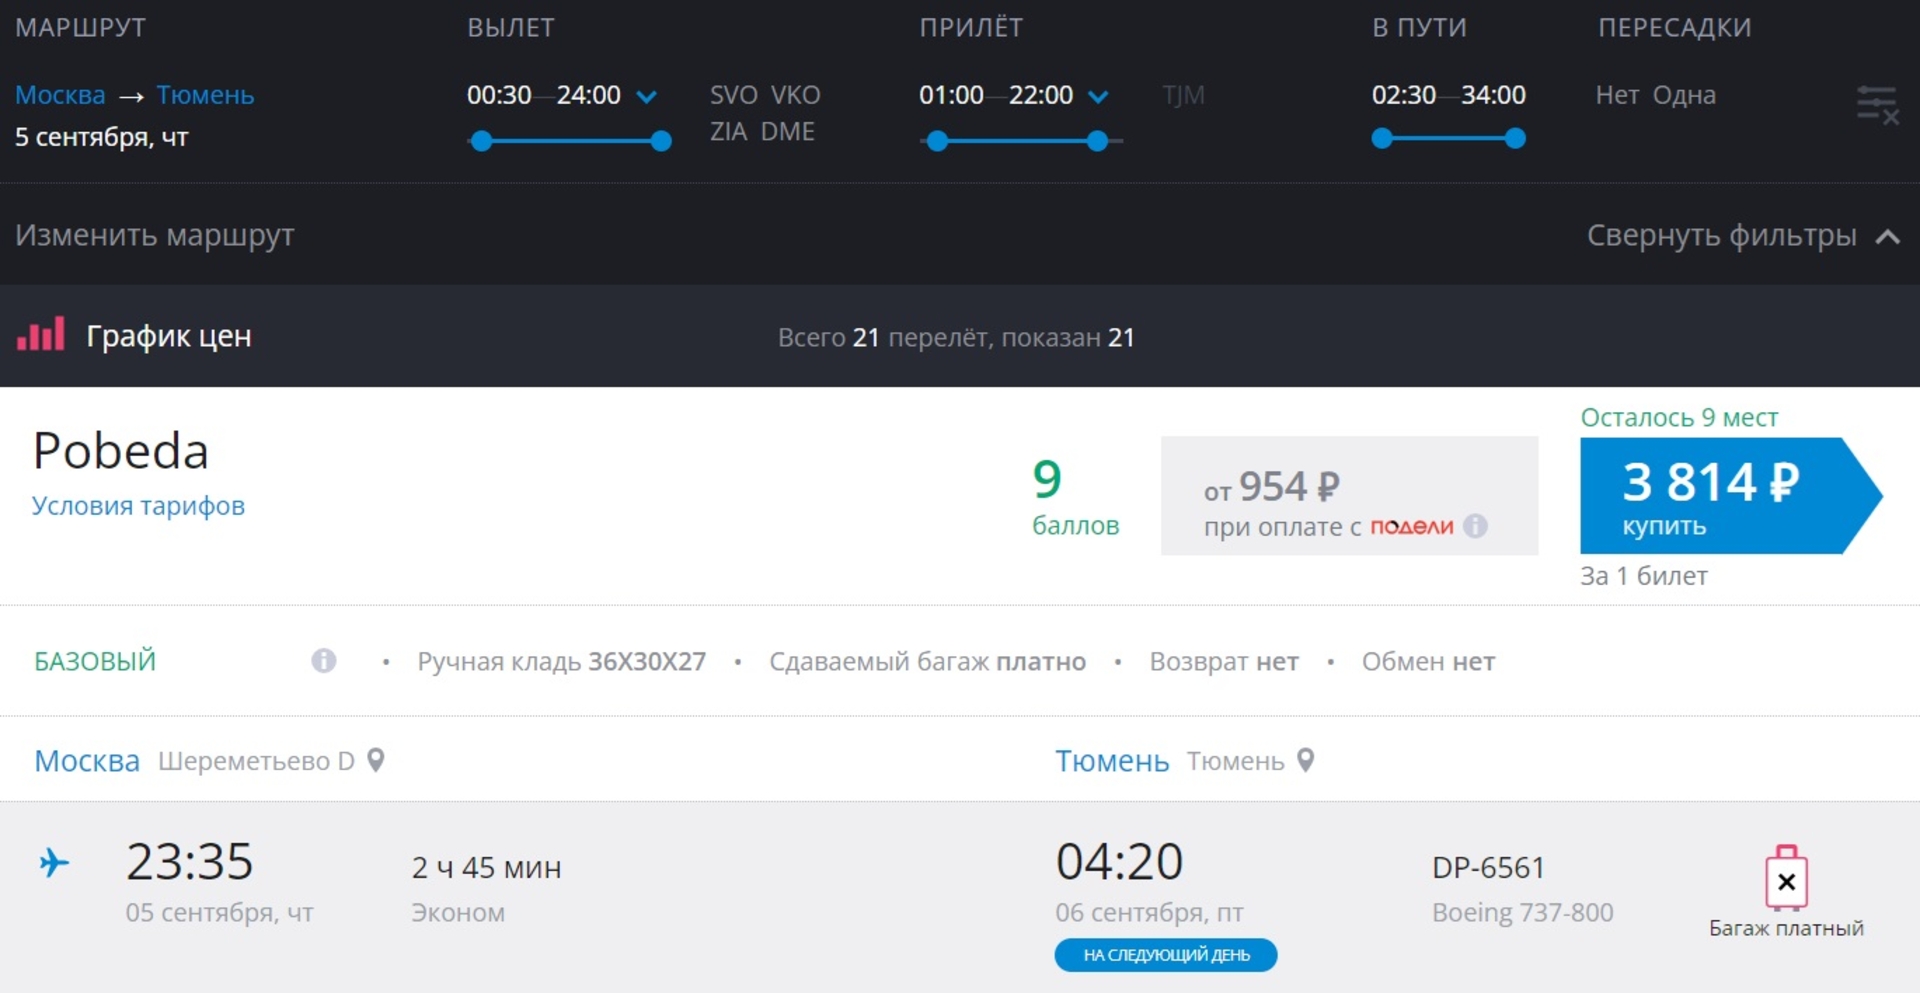Toggle the VKO airport filter

[795, 95]
